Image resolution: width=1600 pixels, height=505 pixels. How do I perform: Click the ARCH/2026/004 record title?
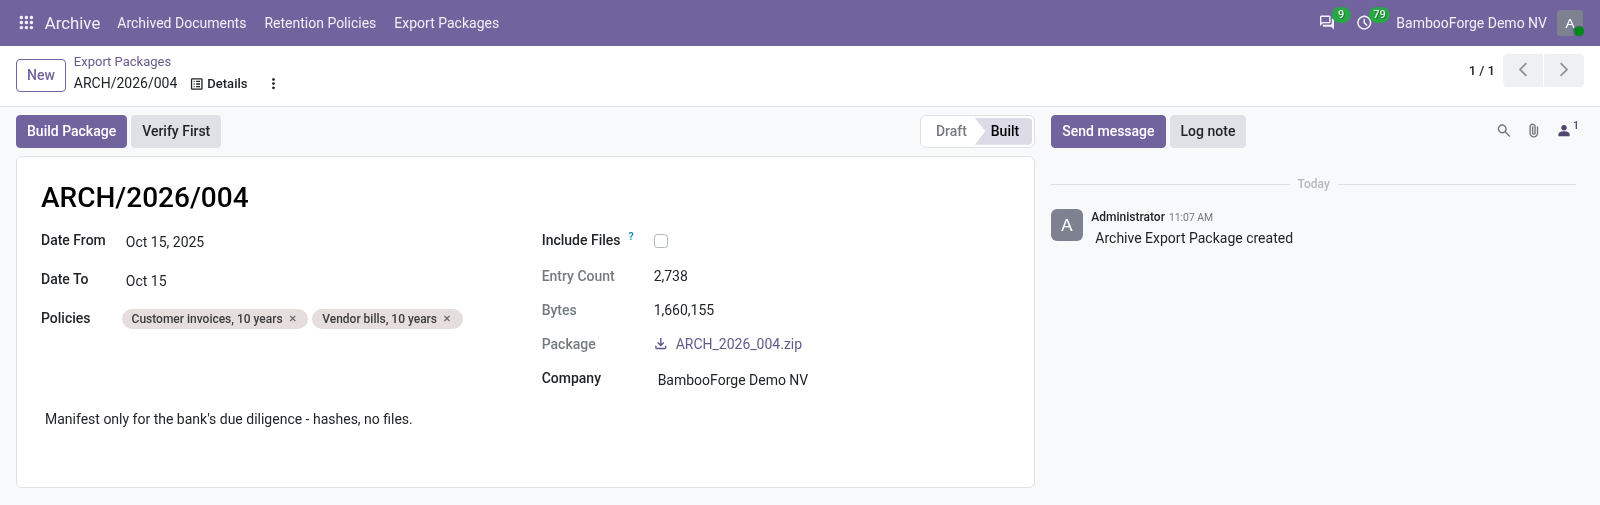pos(145,197)
